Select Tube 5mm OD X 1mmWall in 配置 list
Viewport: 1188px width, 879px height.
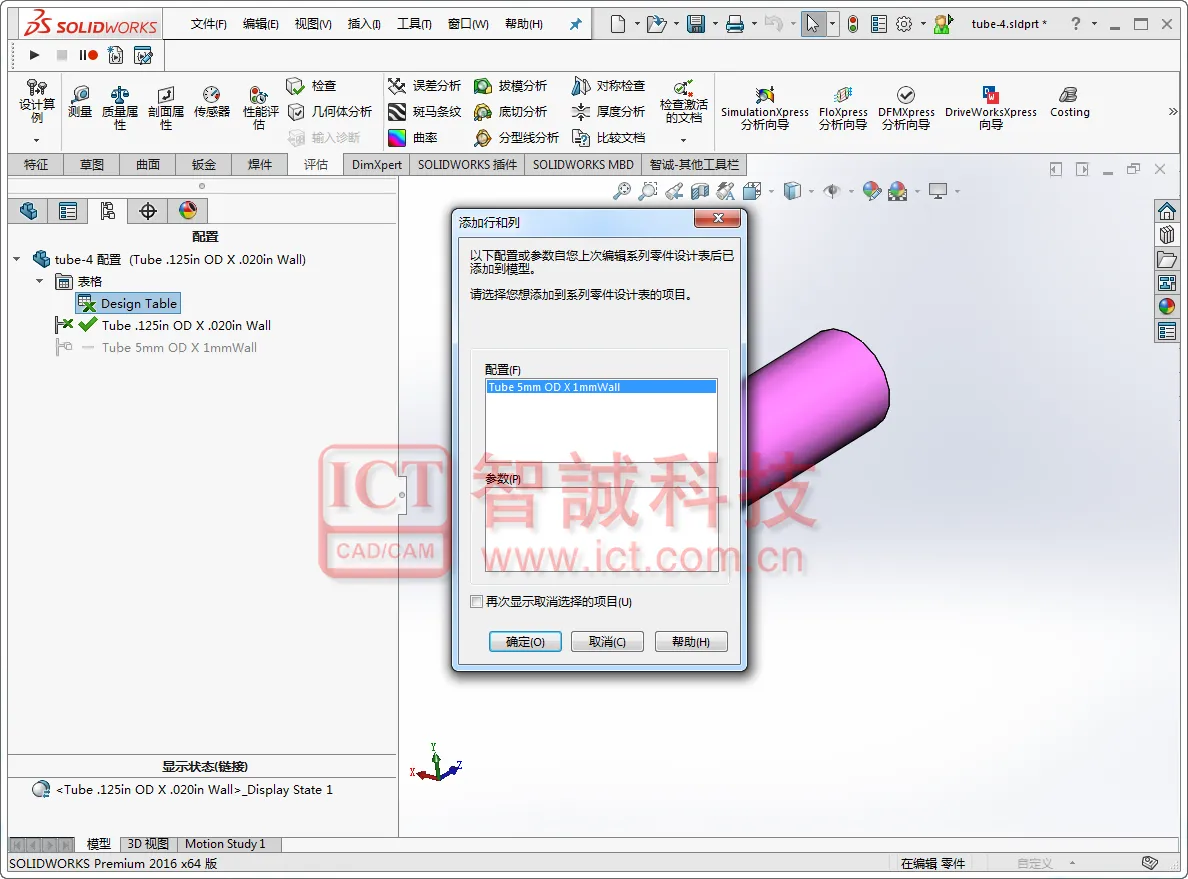[x=601, y=387]
